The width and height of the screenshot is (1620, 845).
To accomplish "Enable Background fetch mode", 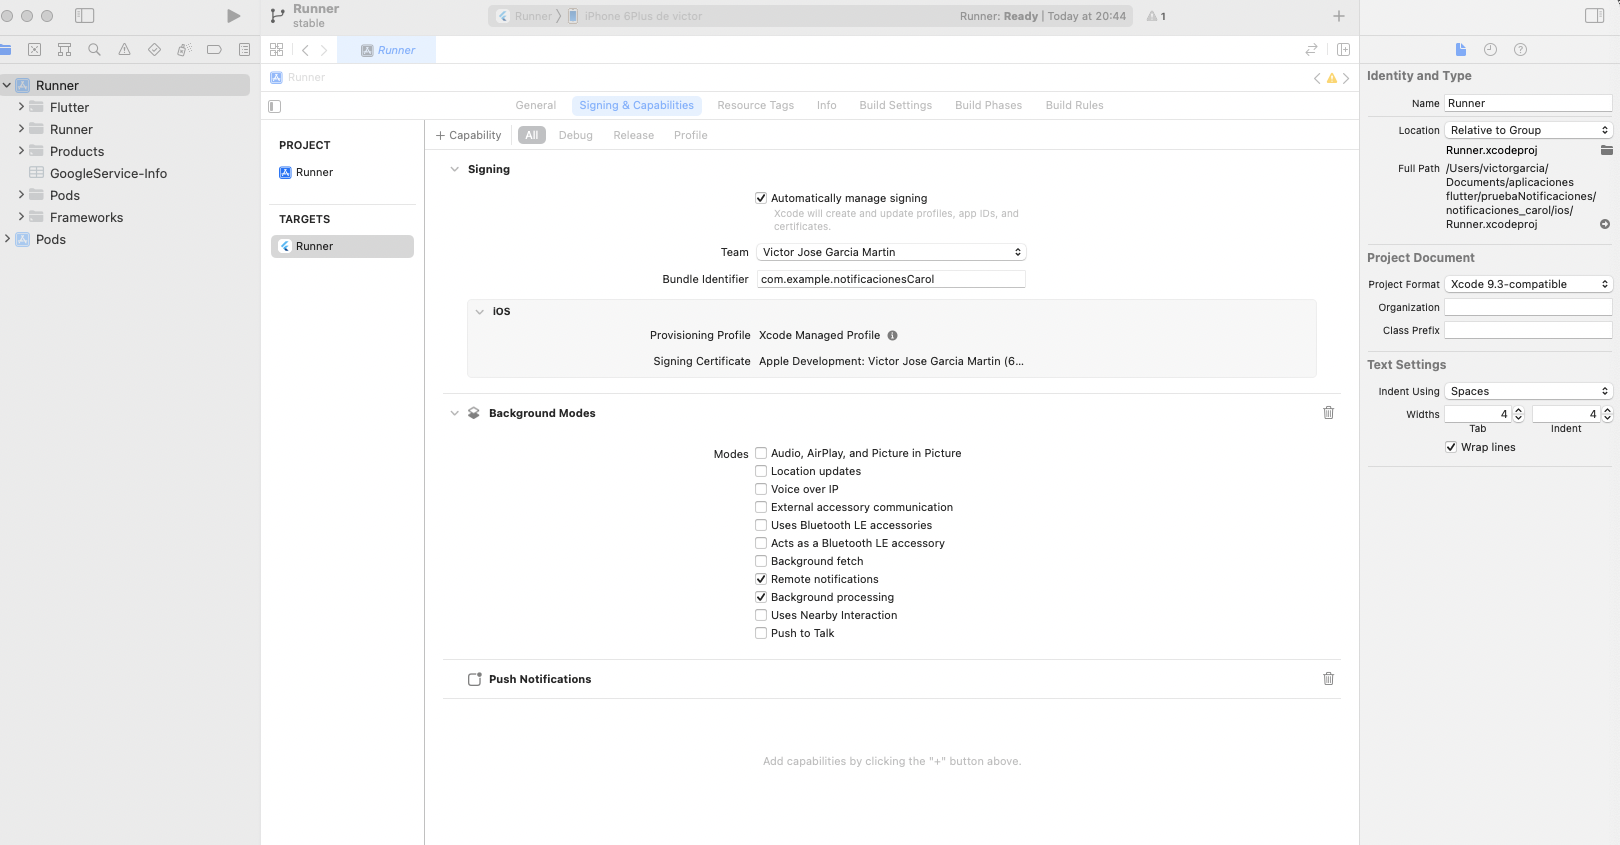I will point(761,561).
